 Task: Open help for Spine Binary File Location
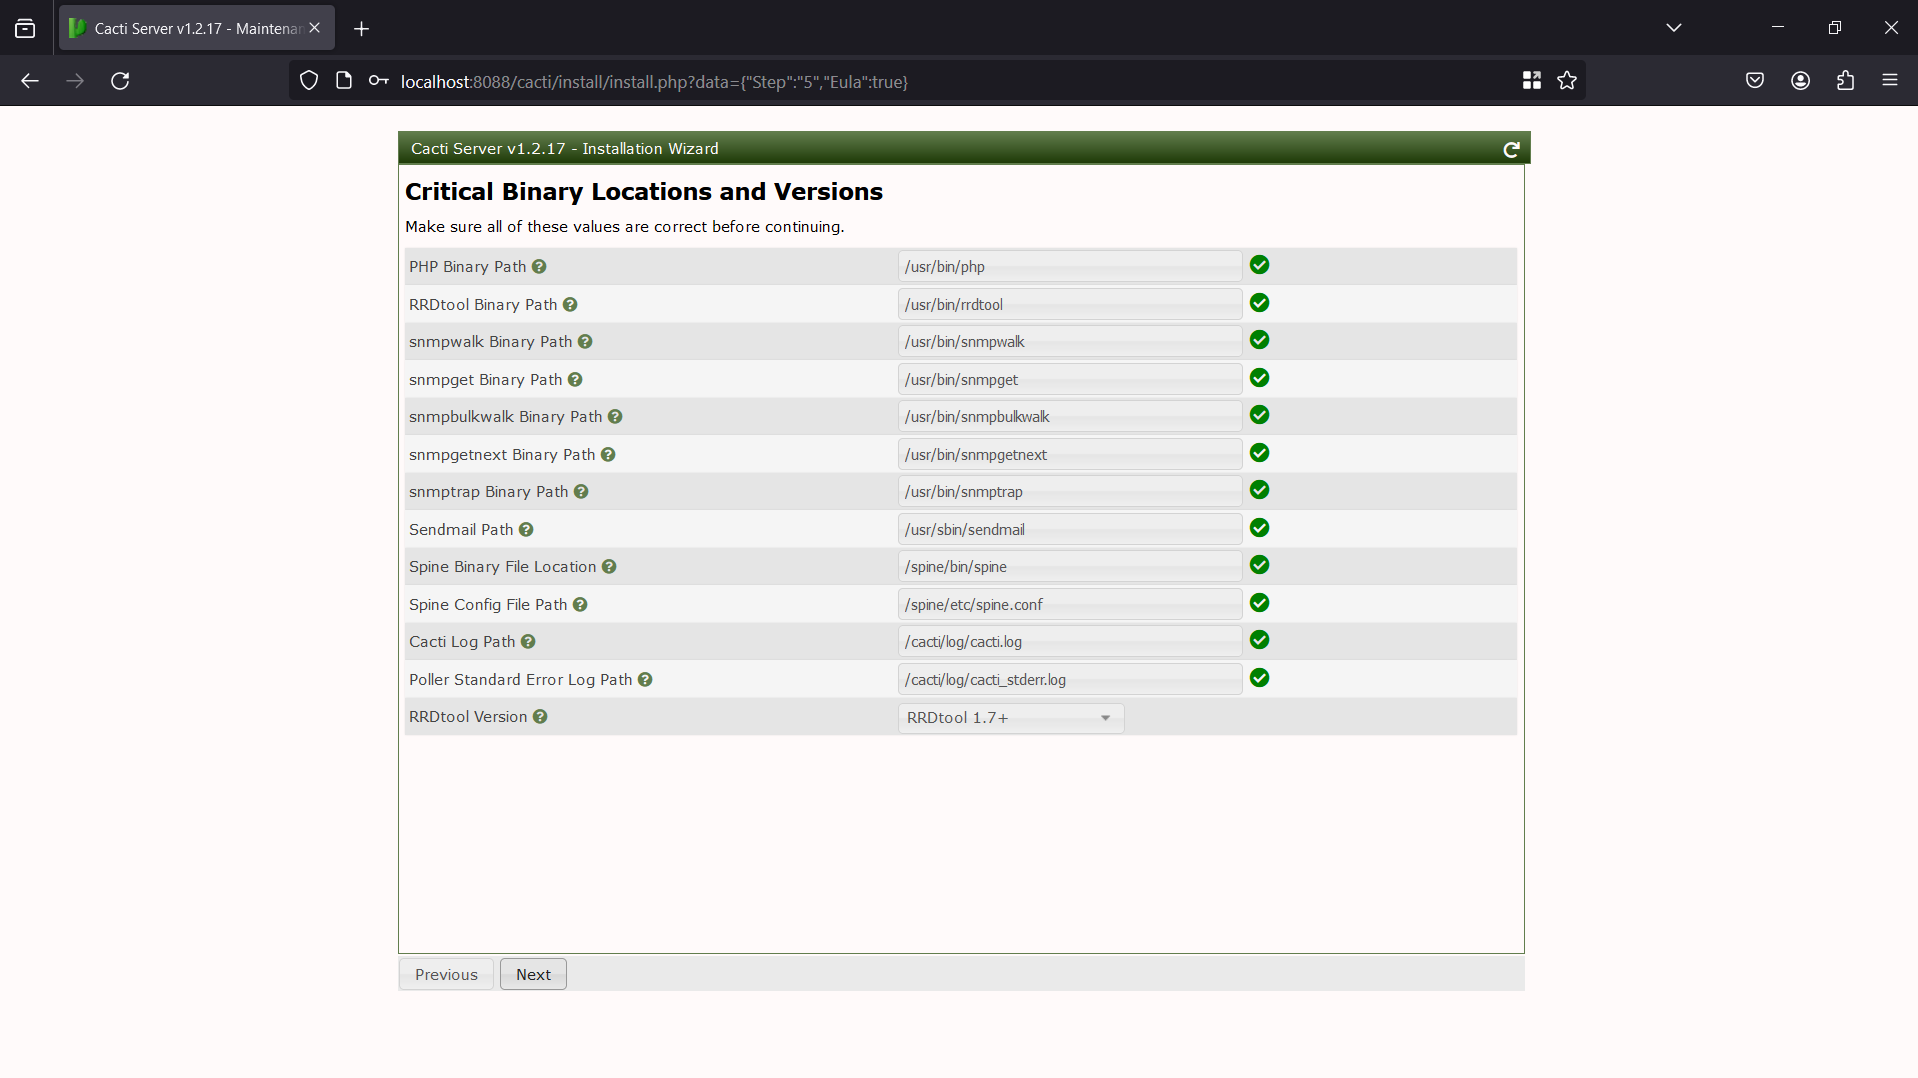coord(609,567)
